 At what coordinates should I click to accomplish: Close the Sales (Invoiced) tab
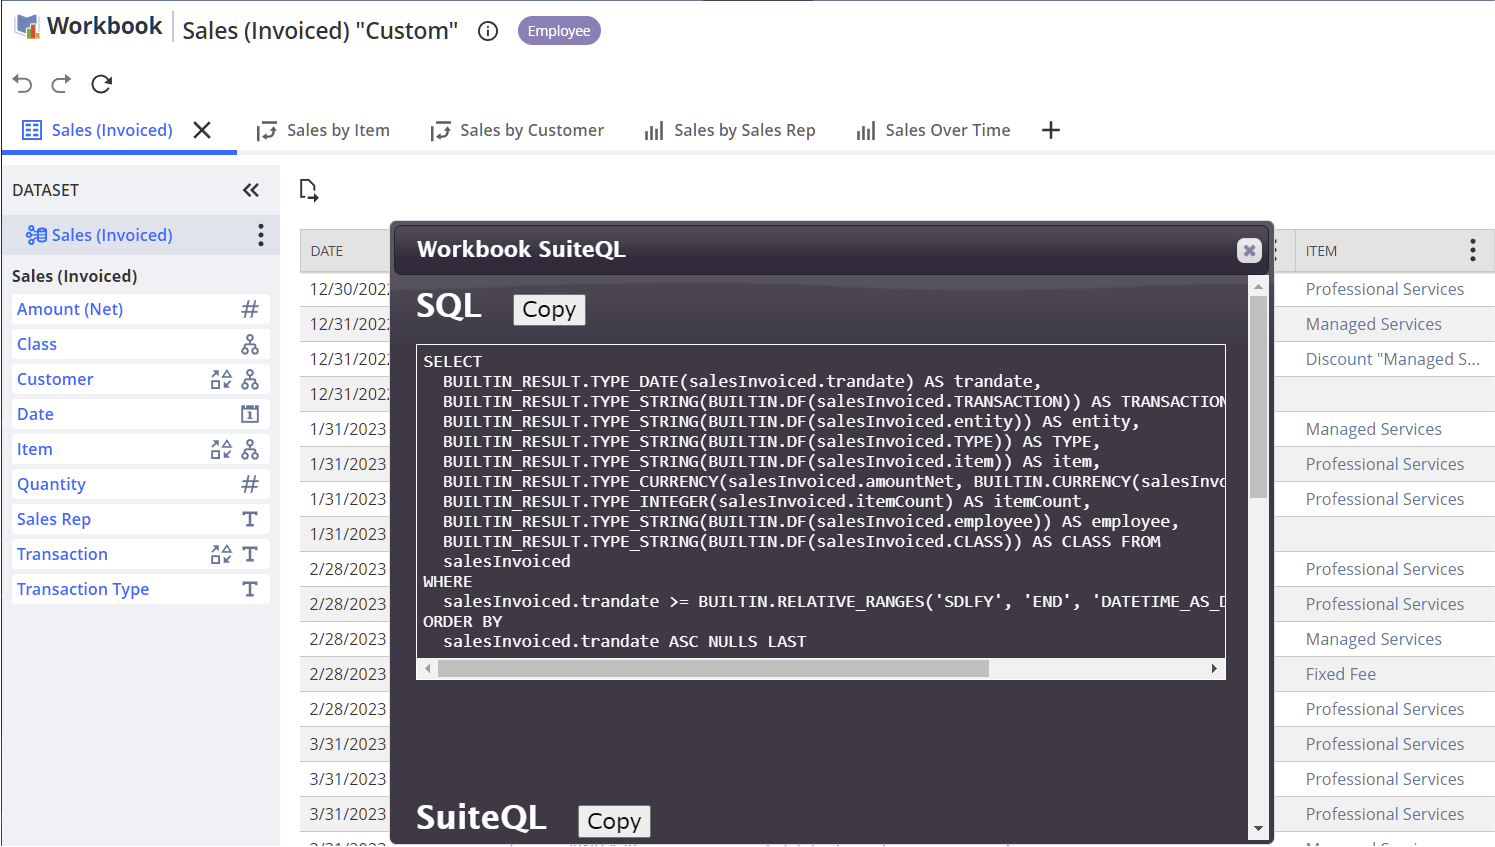point(202,130)
